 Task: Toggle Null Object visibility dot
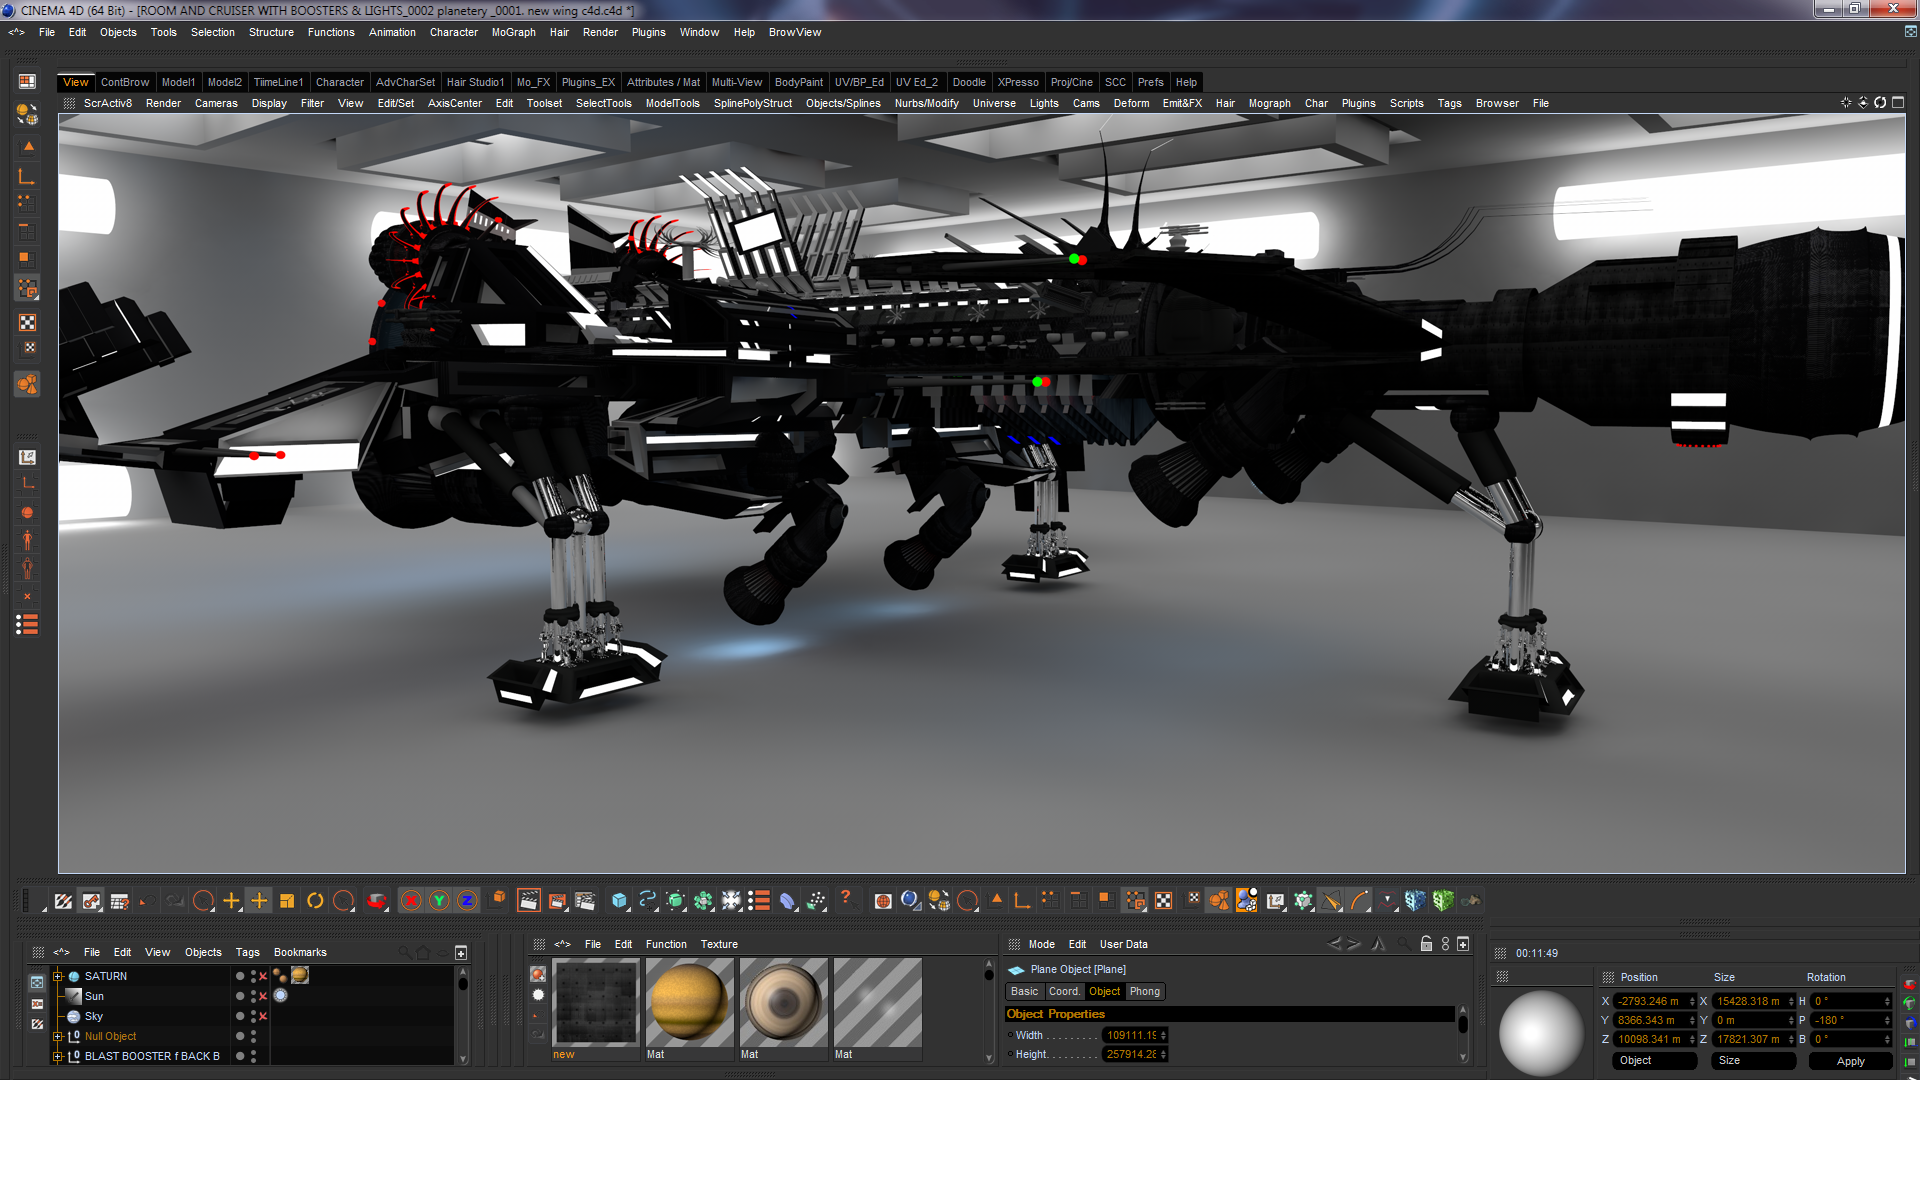(x=240, y=1036)
